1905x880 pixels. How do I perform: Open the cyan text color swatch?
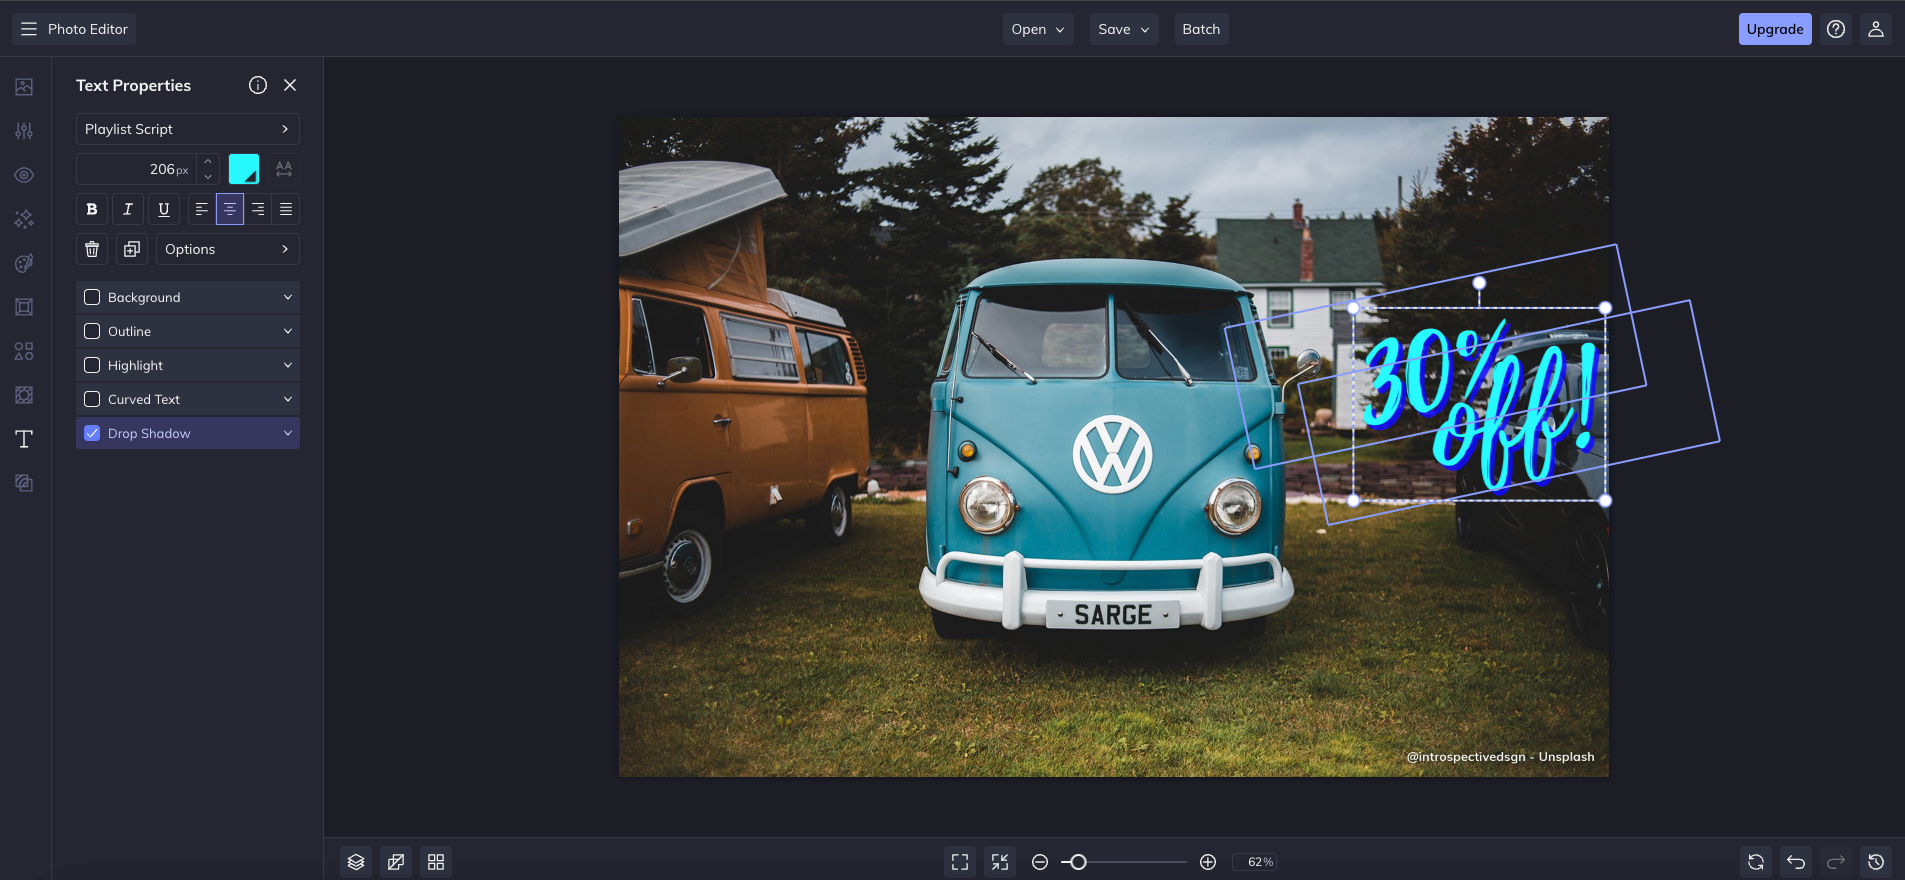pyautogui.click(x=244, y=169)
